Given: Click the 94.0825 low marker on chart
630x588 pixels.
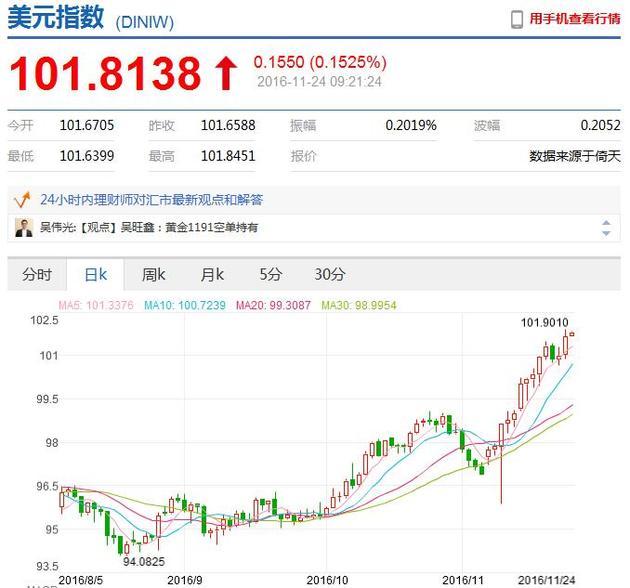Looking at the screenshot, I should point(144,562).
